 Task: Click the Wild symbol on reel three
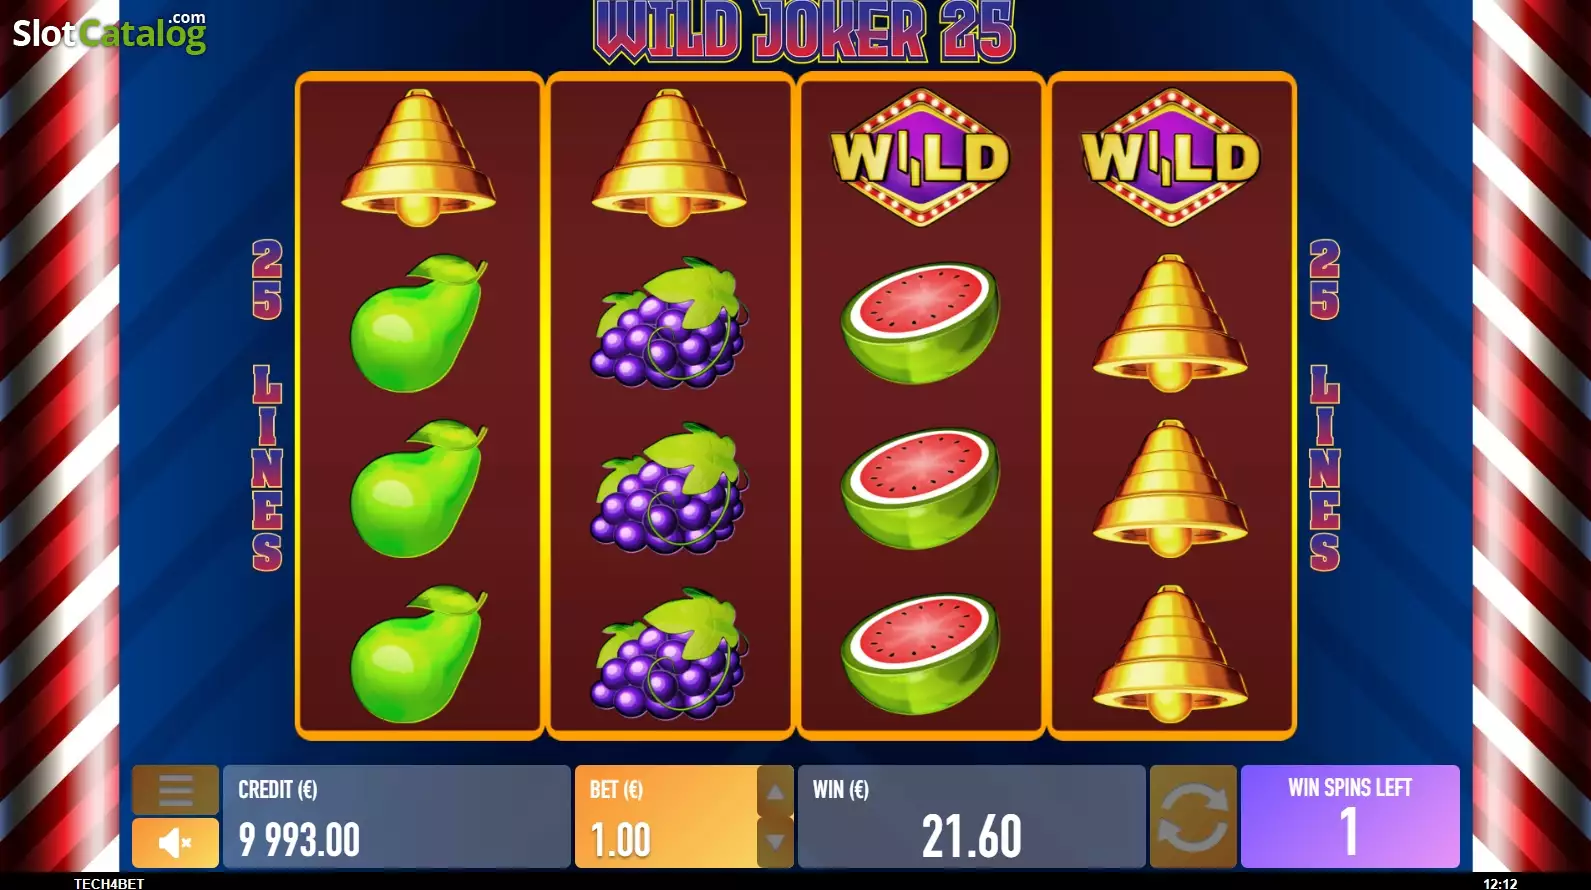tap(921, 157)
